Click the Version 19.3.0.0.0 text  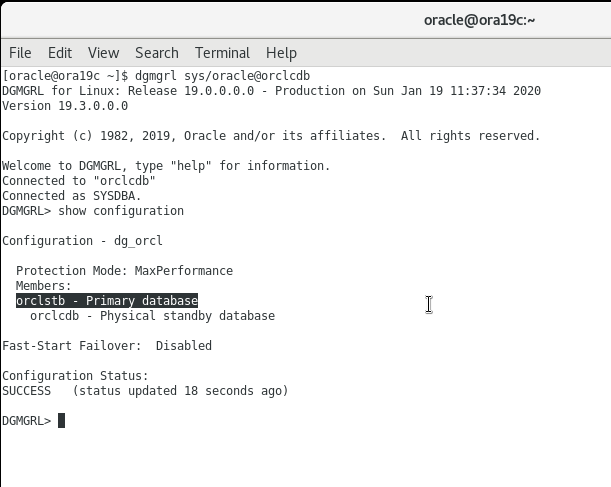[65, 106]
